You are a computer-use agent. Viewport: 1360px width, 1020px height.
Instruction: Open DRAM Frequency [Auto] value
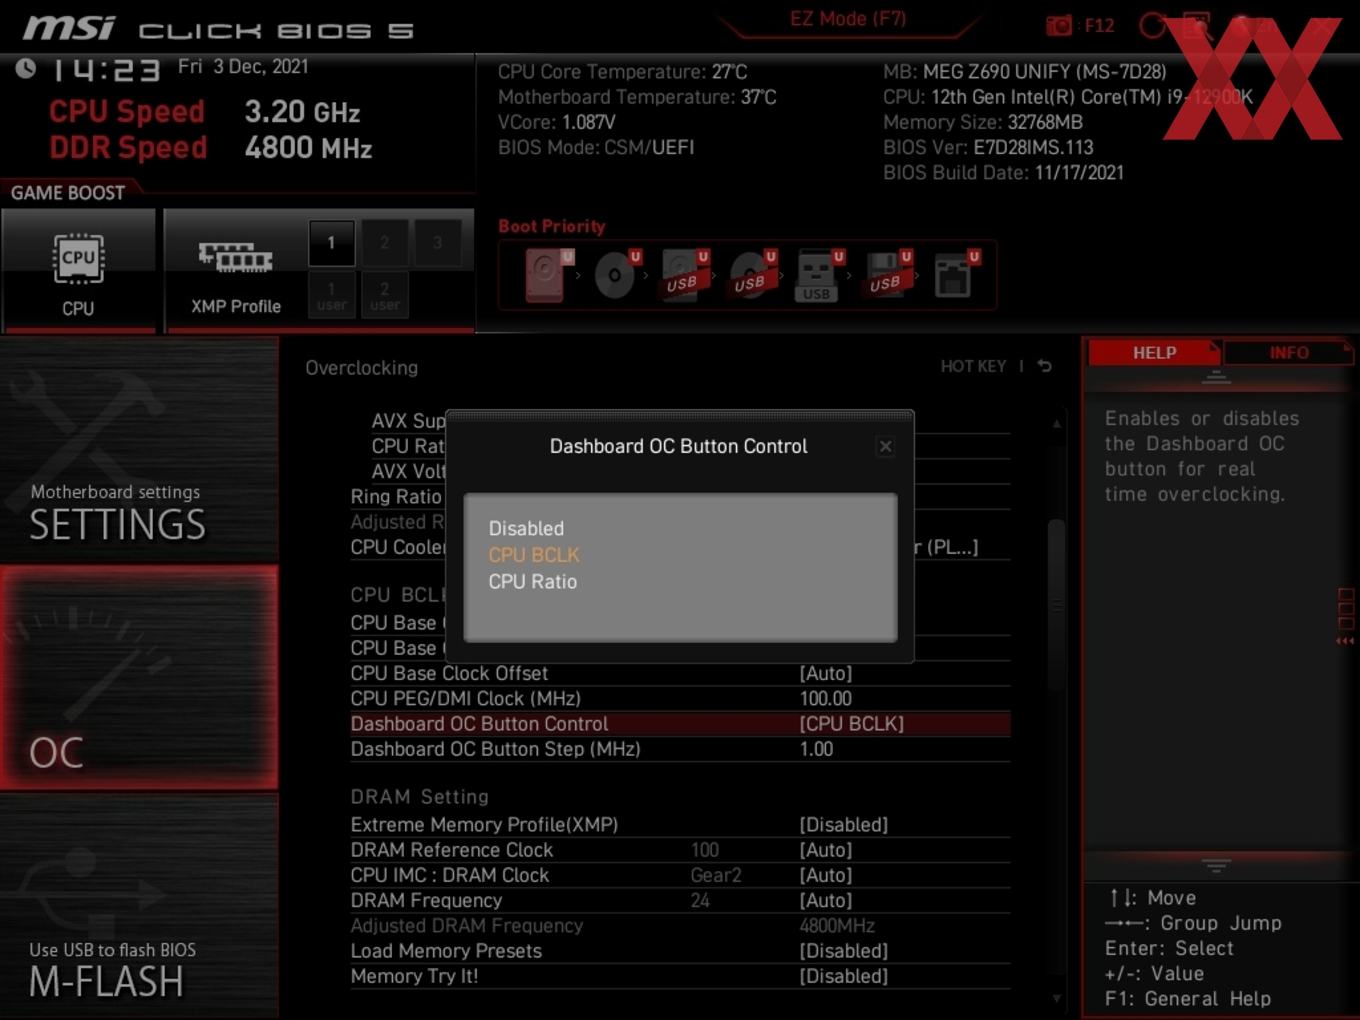click(825, 901)
